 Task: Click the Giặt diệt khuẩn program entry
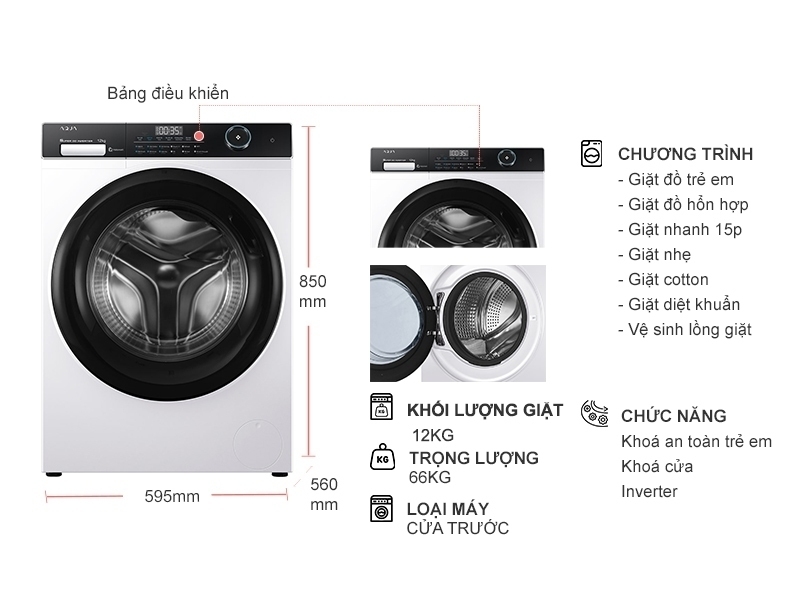[679, 305]
